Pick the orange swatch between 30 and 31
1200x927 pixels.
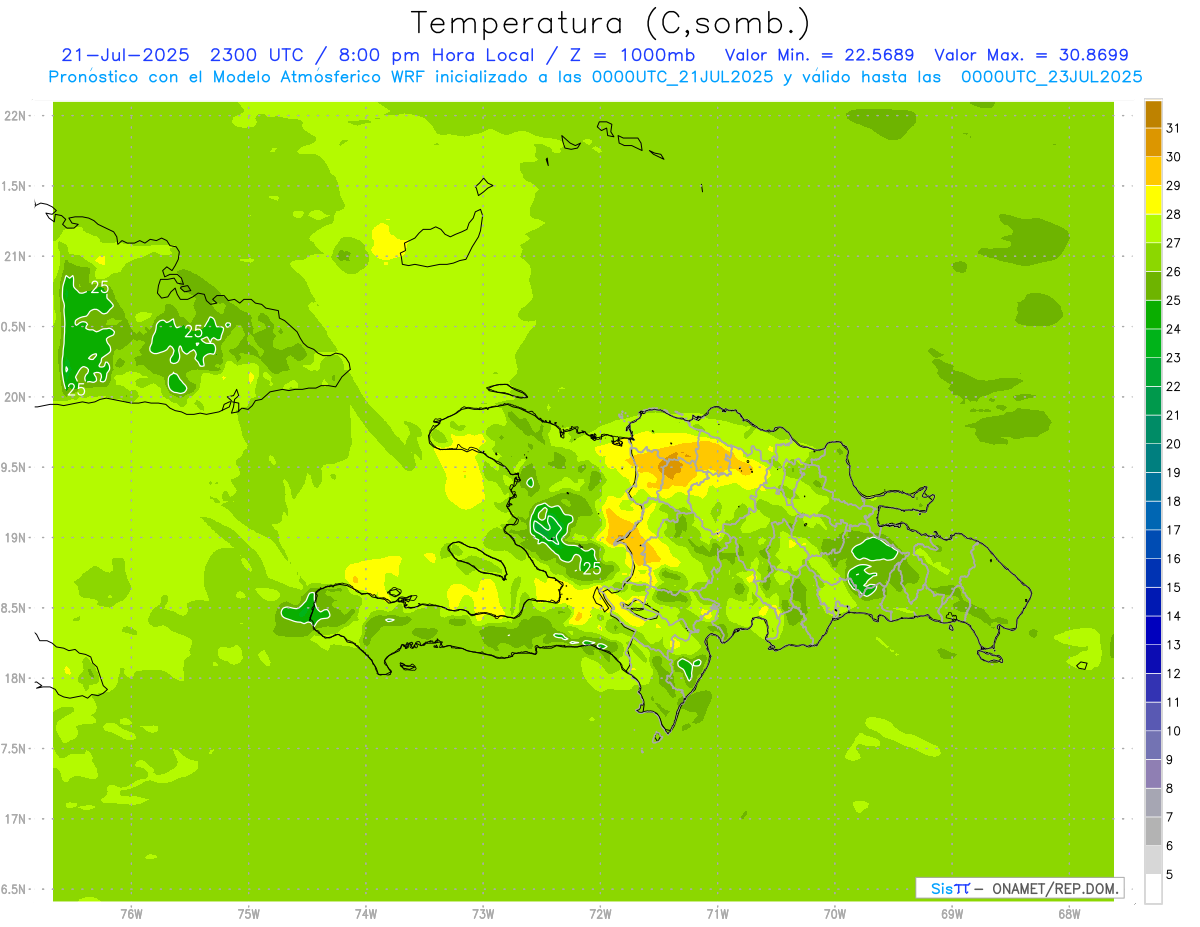click(x=1153, y=142)
